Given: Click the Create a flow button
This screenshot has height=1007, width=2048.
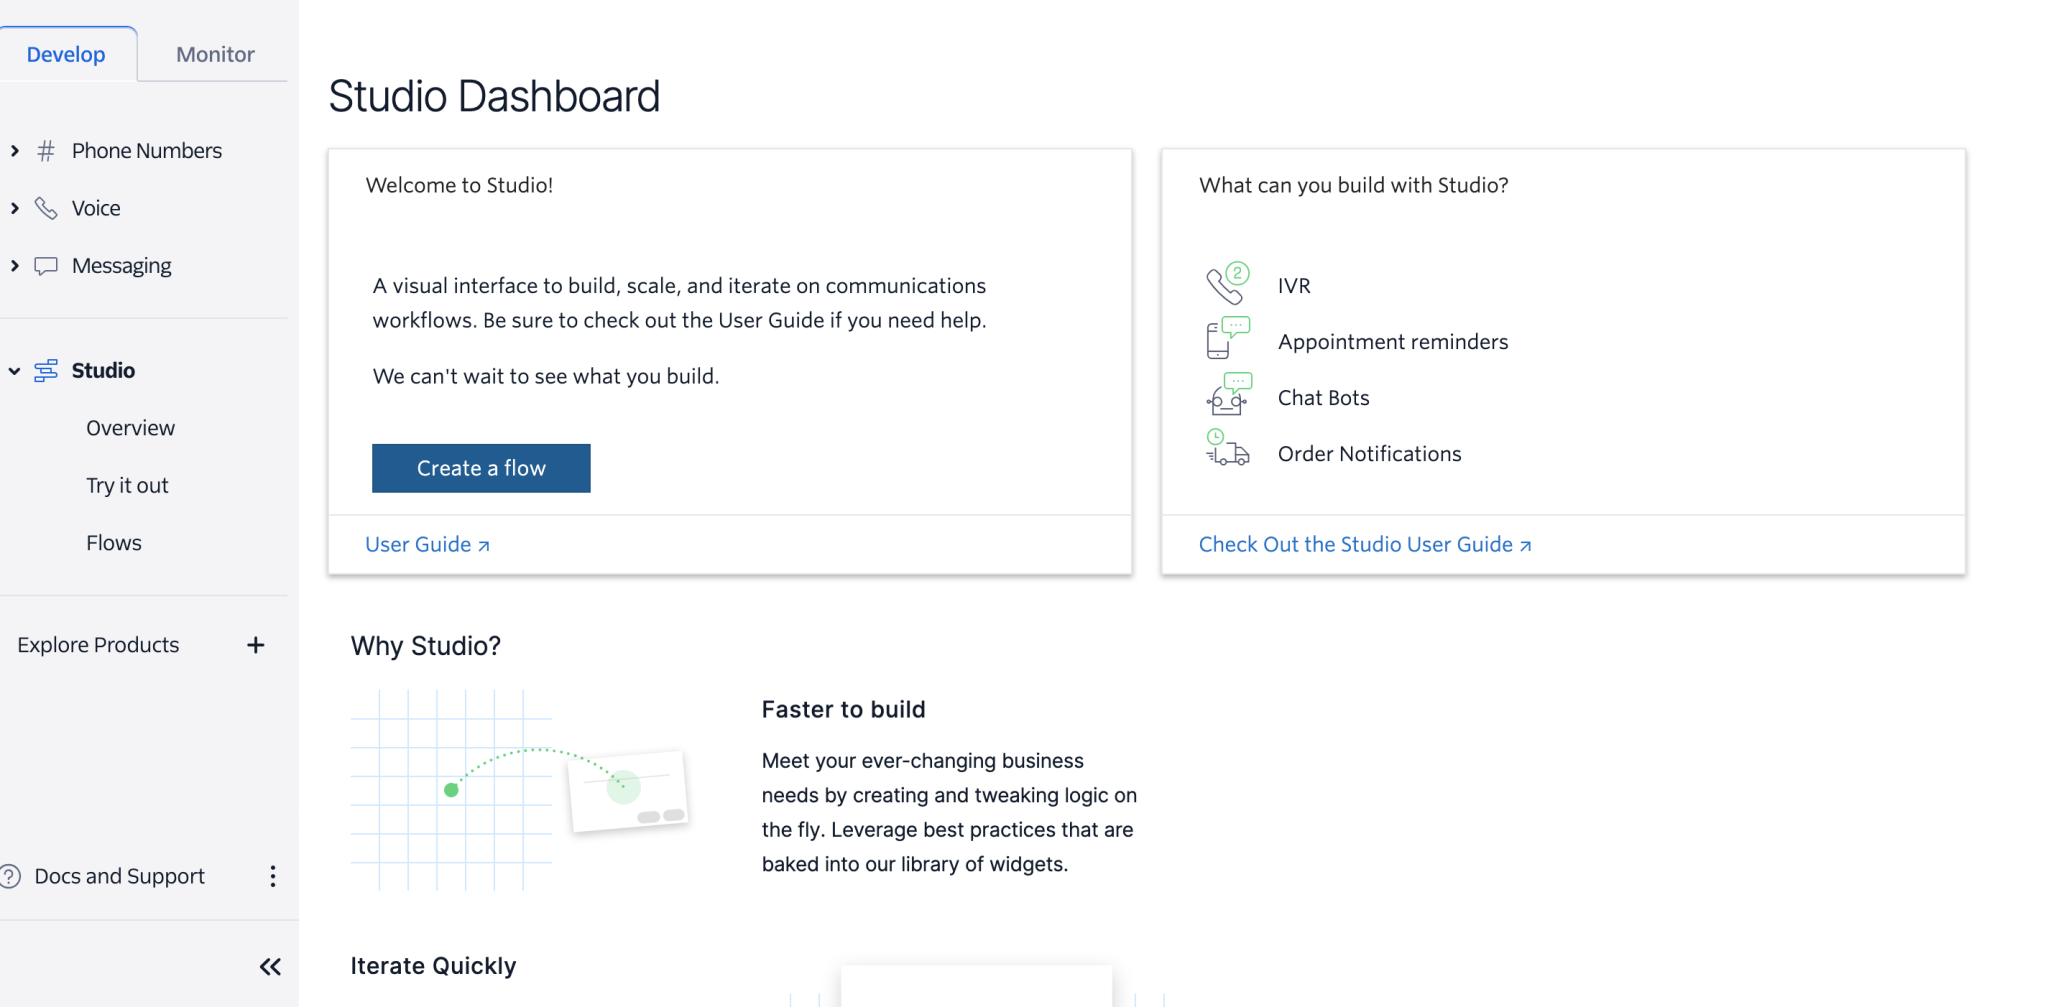Looking at the screenshot, I should click(481, 467).
